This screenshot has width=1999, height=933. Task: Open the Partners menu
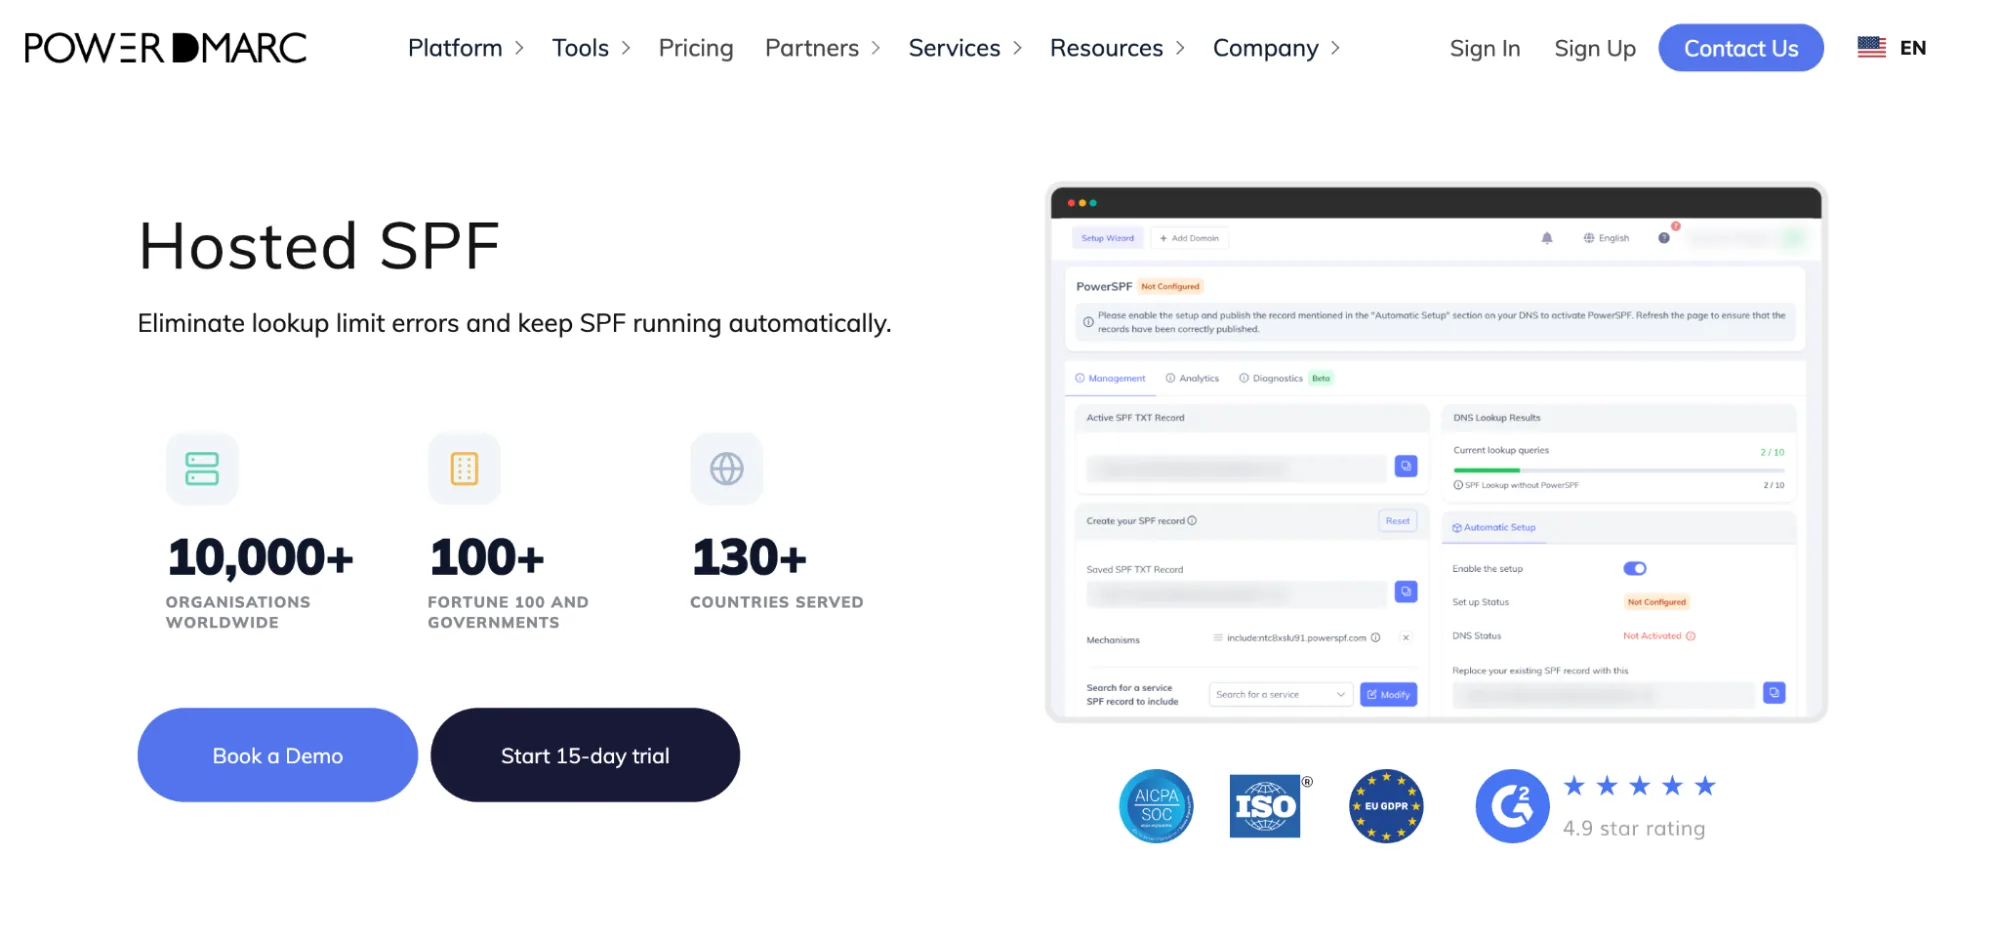(x=812, y=48)
